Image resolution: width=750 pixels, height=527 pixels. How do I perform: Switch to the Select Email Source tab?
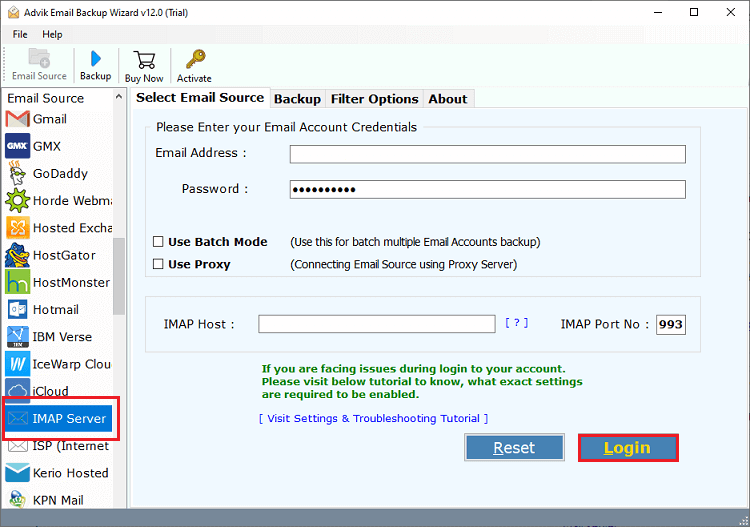coord(200,98)
